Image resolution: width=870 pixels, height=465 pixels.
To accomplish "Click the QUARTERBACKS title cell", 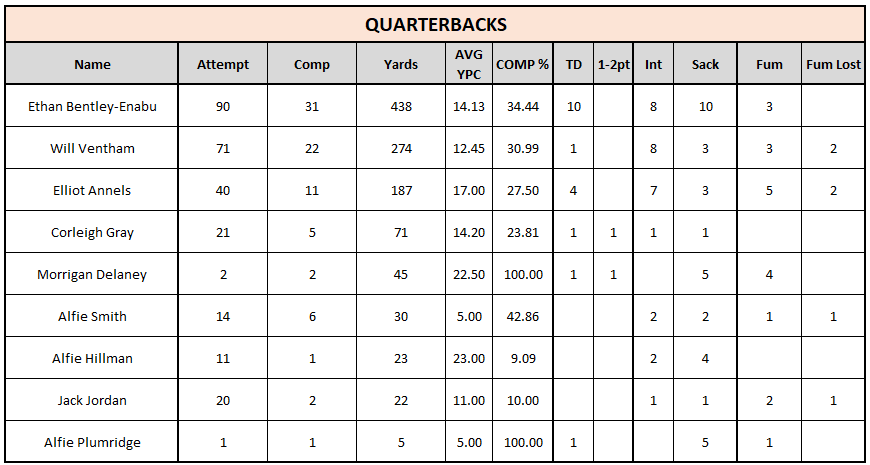I will pyautogui.click(x=435, y=24).
